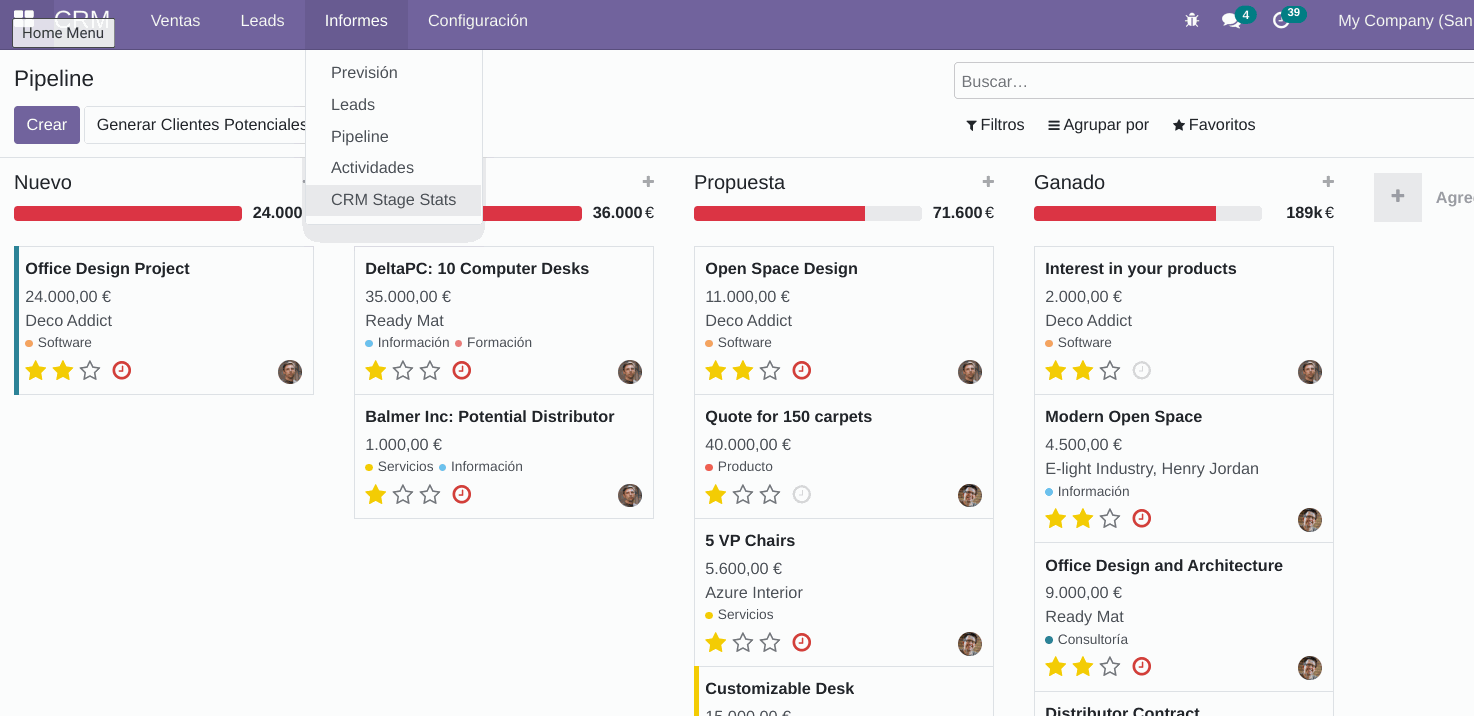The image size is (1474, 716).
Task: Open the Agrupar por dropdown
Action: (x=1098, y=125)
